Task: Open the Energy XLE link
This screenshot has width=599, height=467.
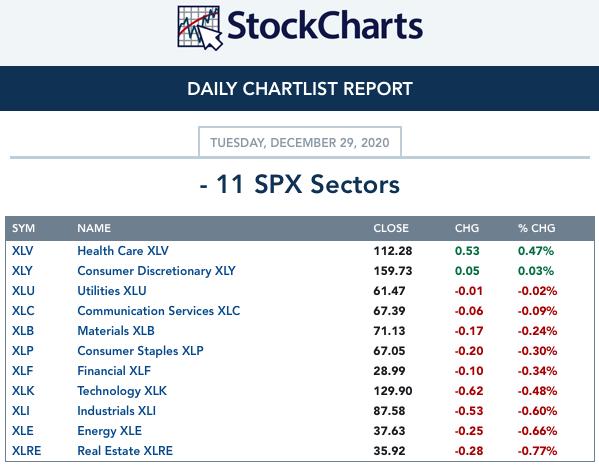Action: tap(109, 431)
